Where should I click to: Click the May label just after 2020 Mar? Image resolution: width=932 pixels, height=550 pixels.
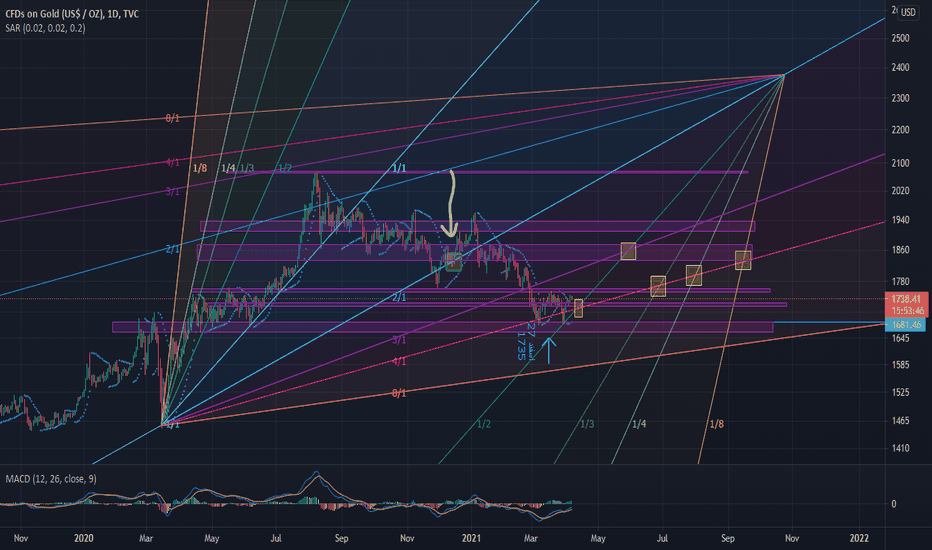(x=212, y=538)
